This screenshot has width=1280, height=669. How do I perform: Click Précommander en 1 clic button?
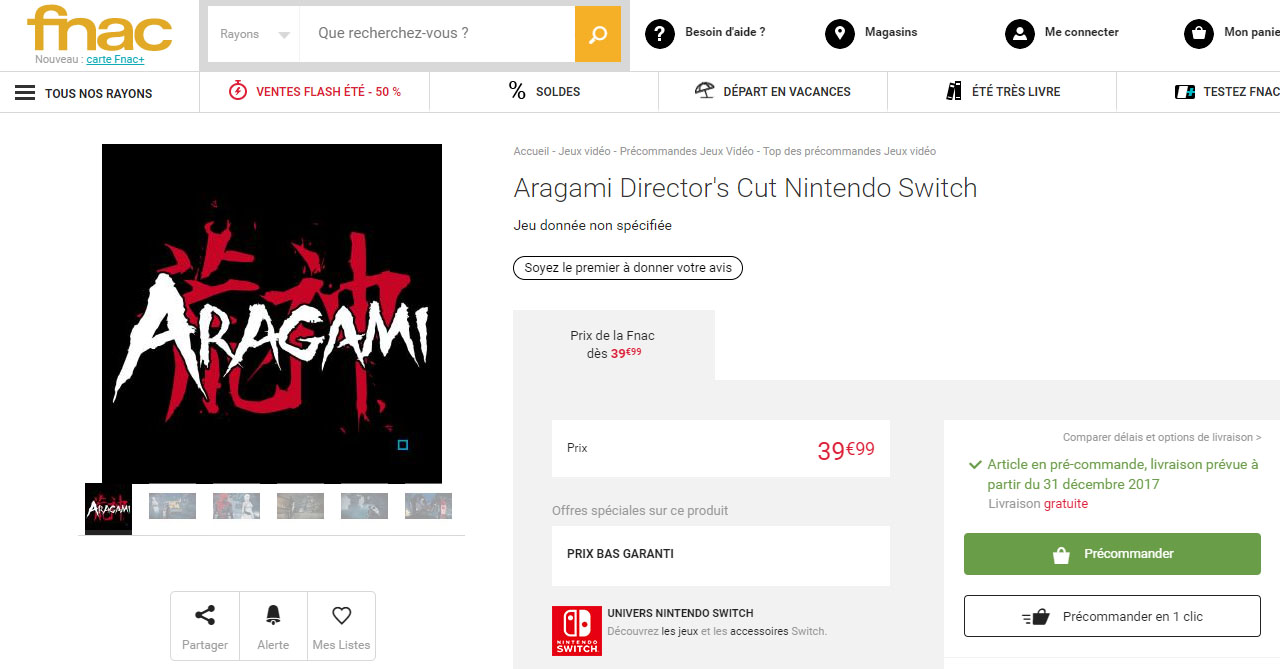(x=1112, y=617)
